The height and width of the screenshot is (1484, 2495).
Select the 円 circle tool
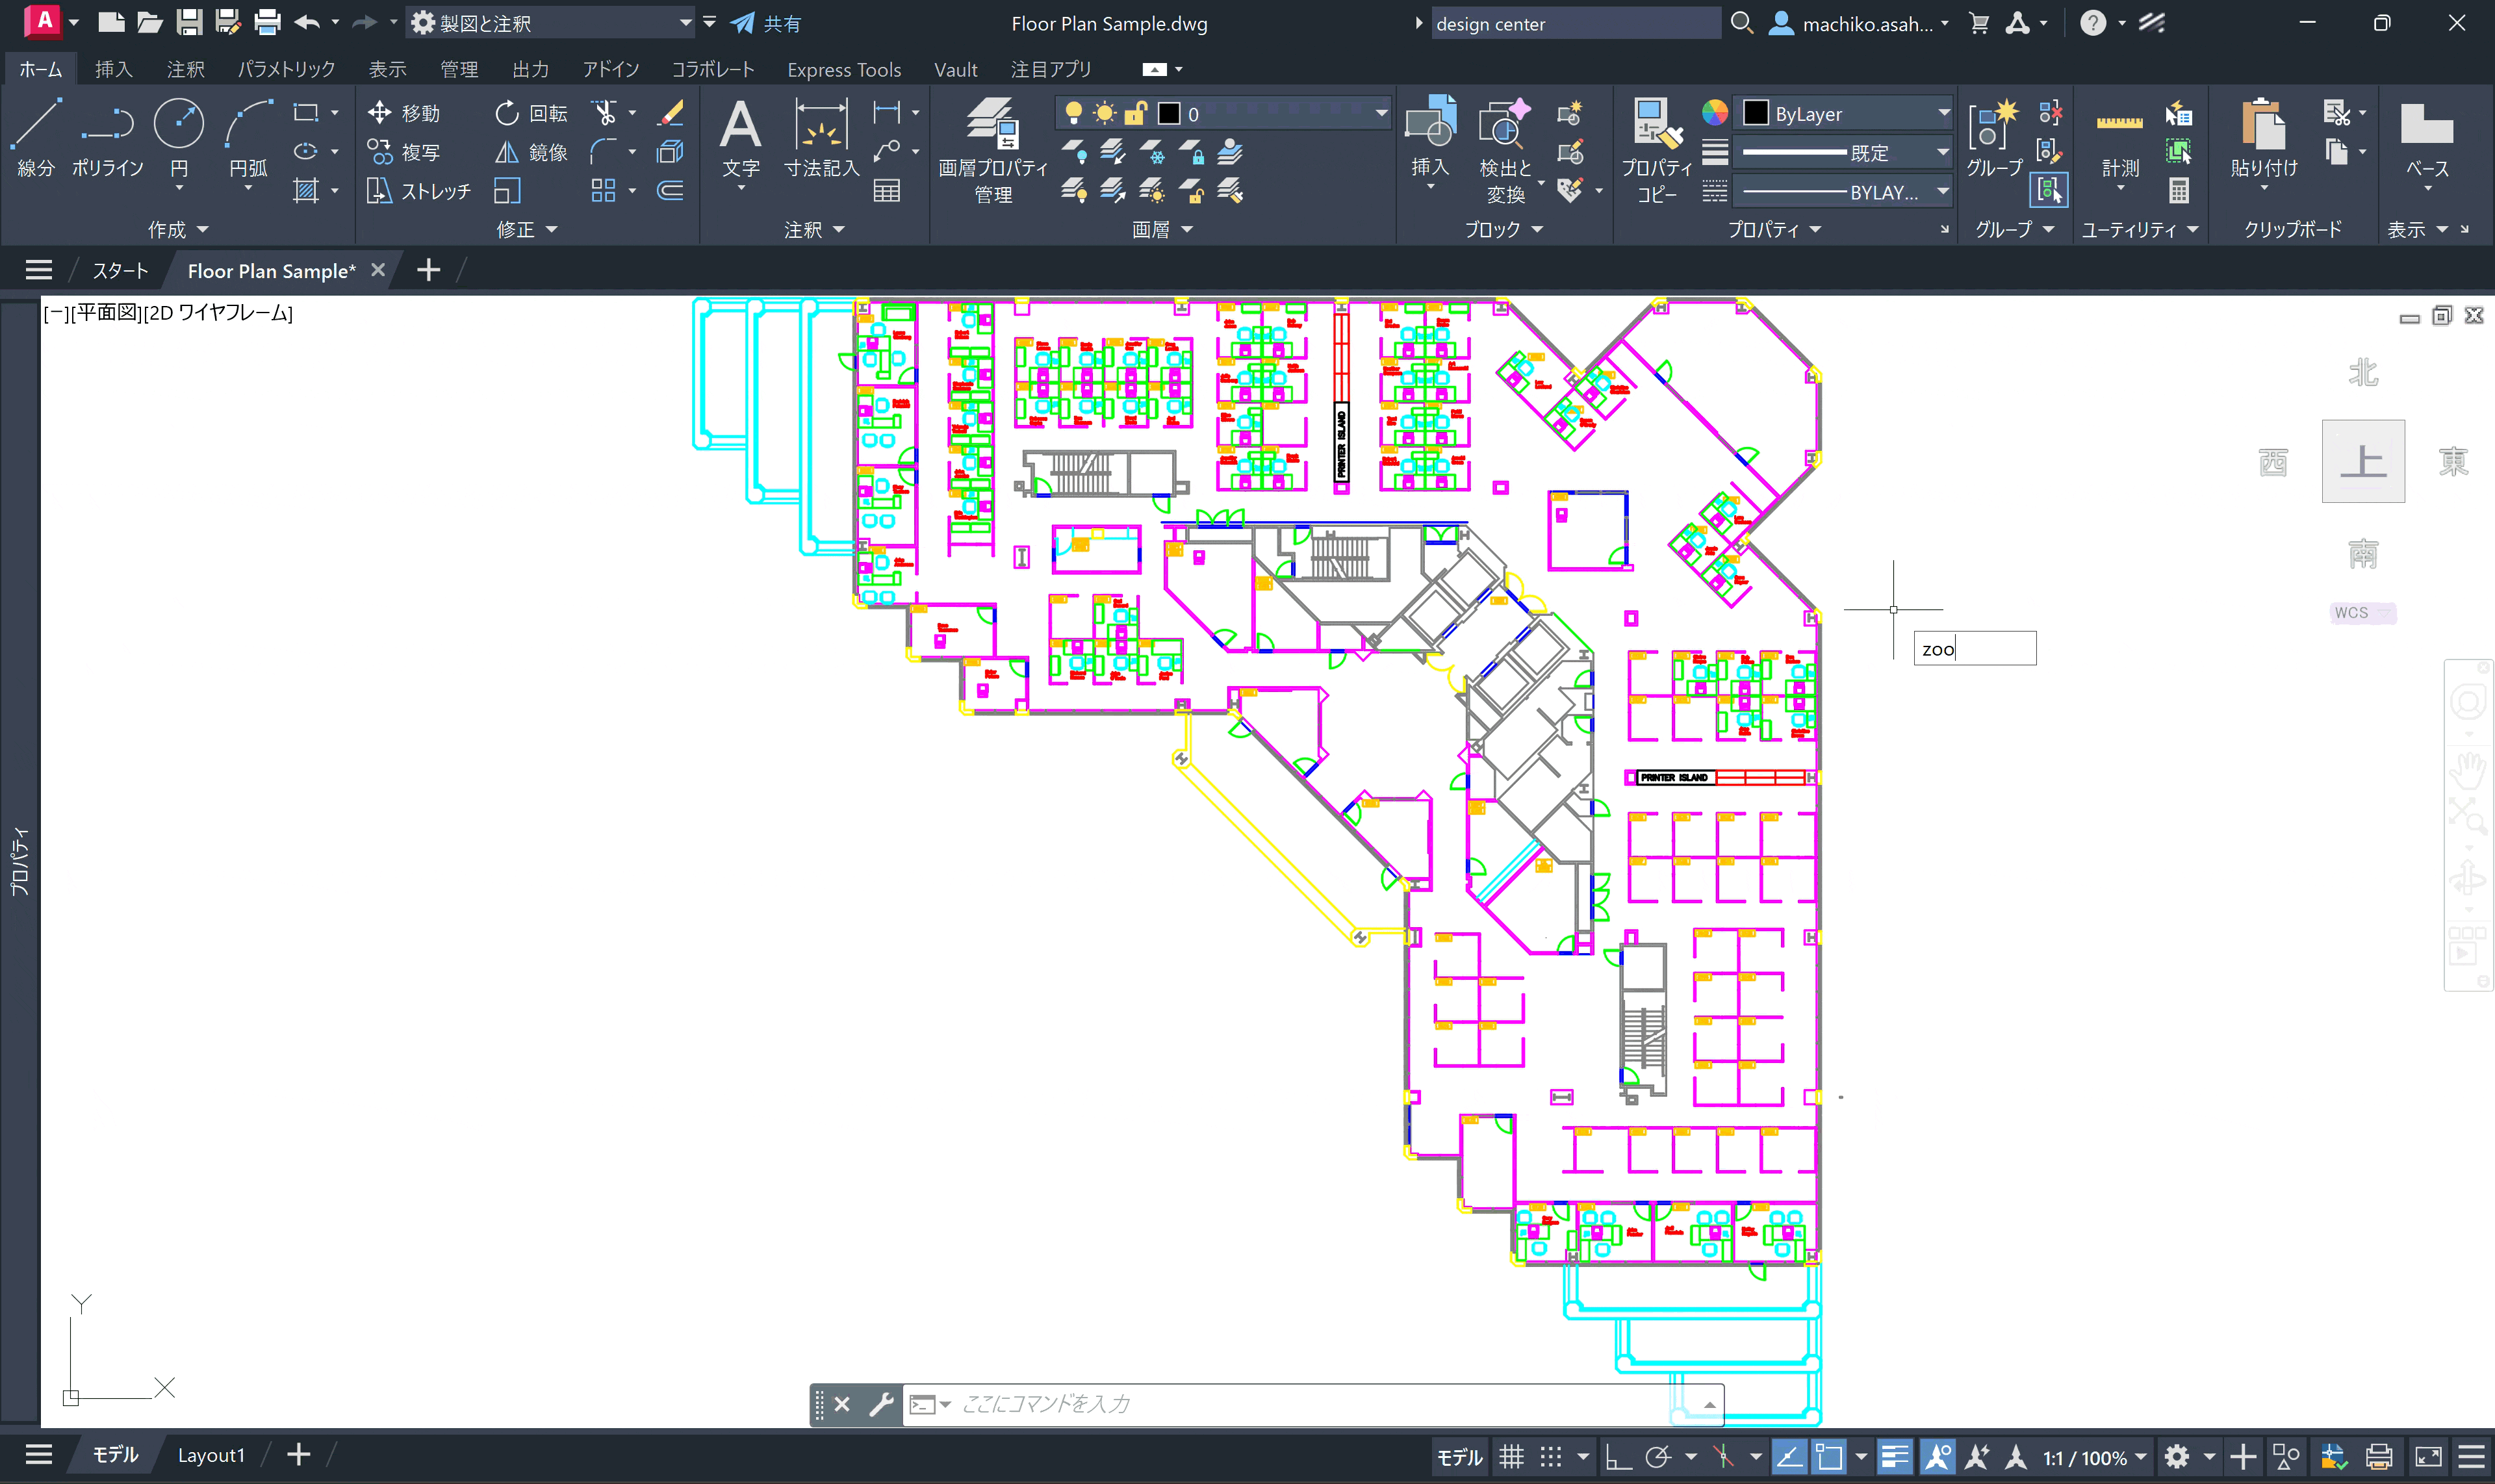point(179,138)
